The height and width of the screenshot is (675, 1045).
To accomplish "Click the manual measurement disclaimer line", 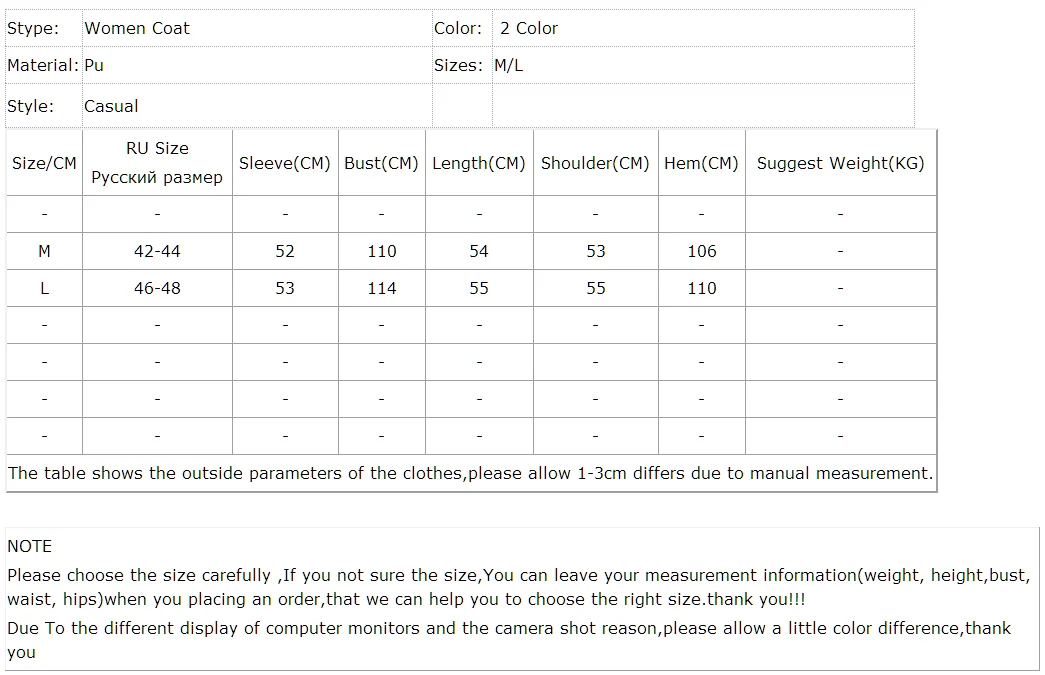I will (x=470, y=473).
